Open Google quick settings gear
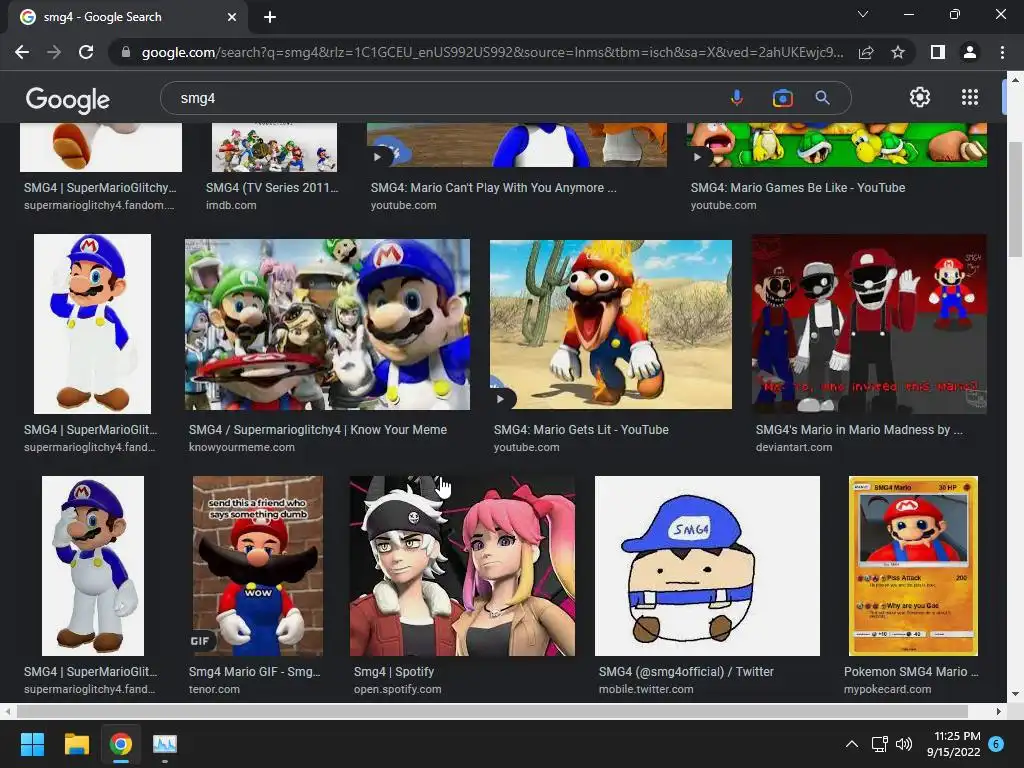Screen dimensions: 1024x768 tap(919, 97)
